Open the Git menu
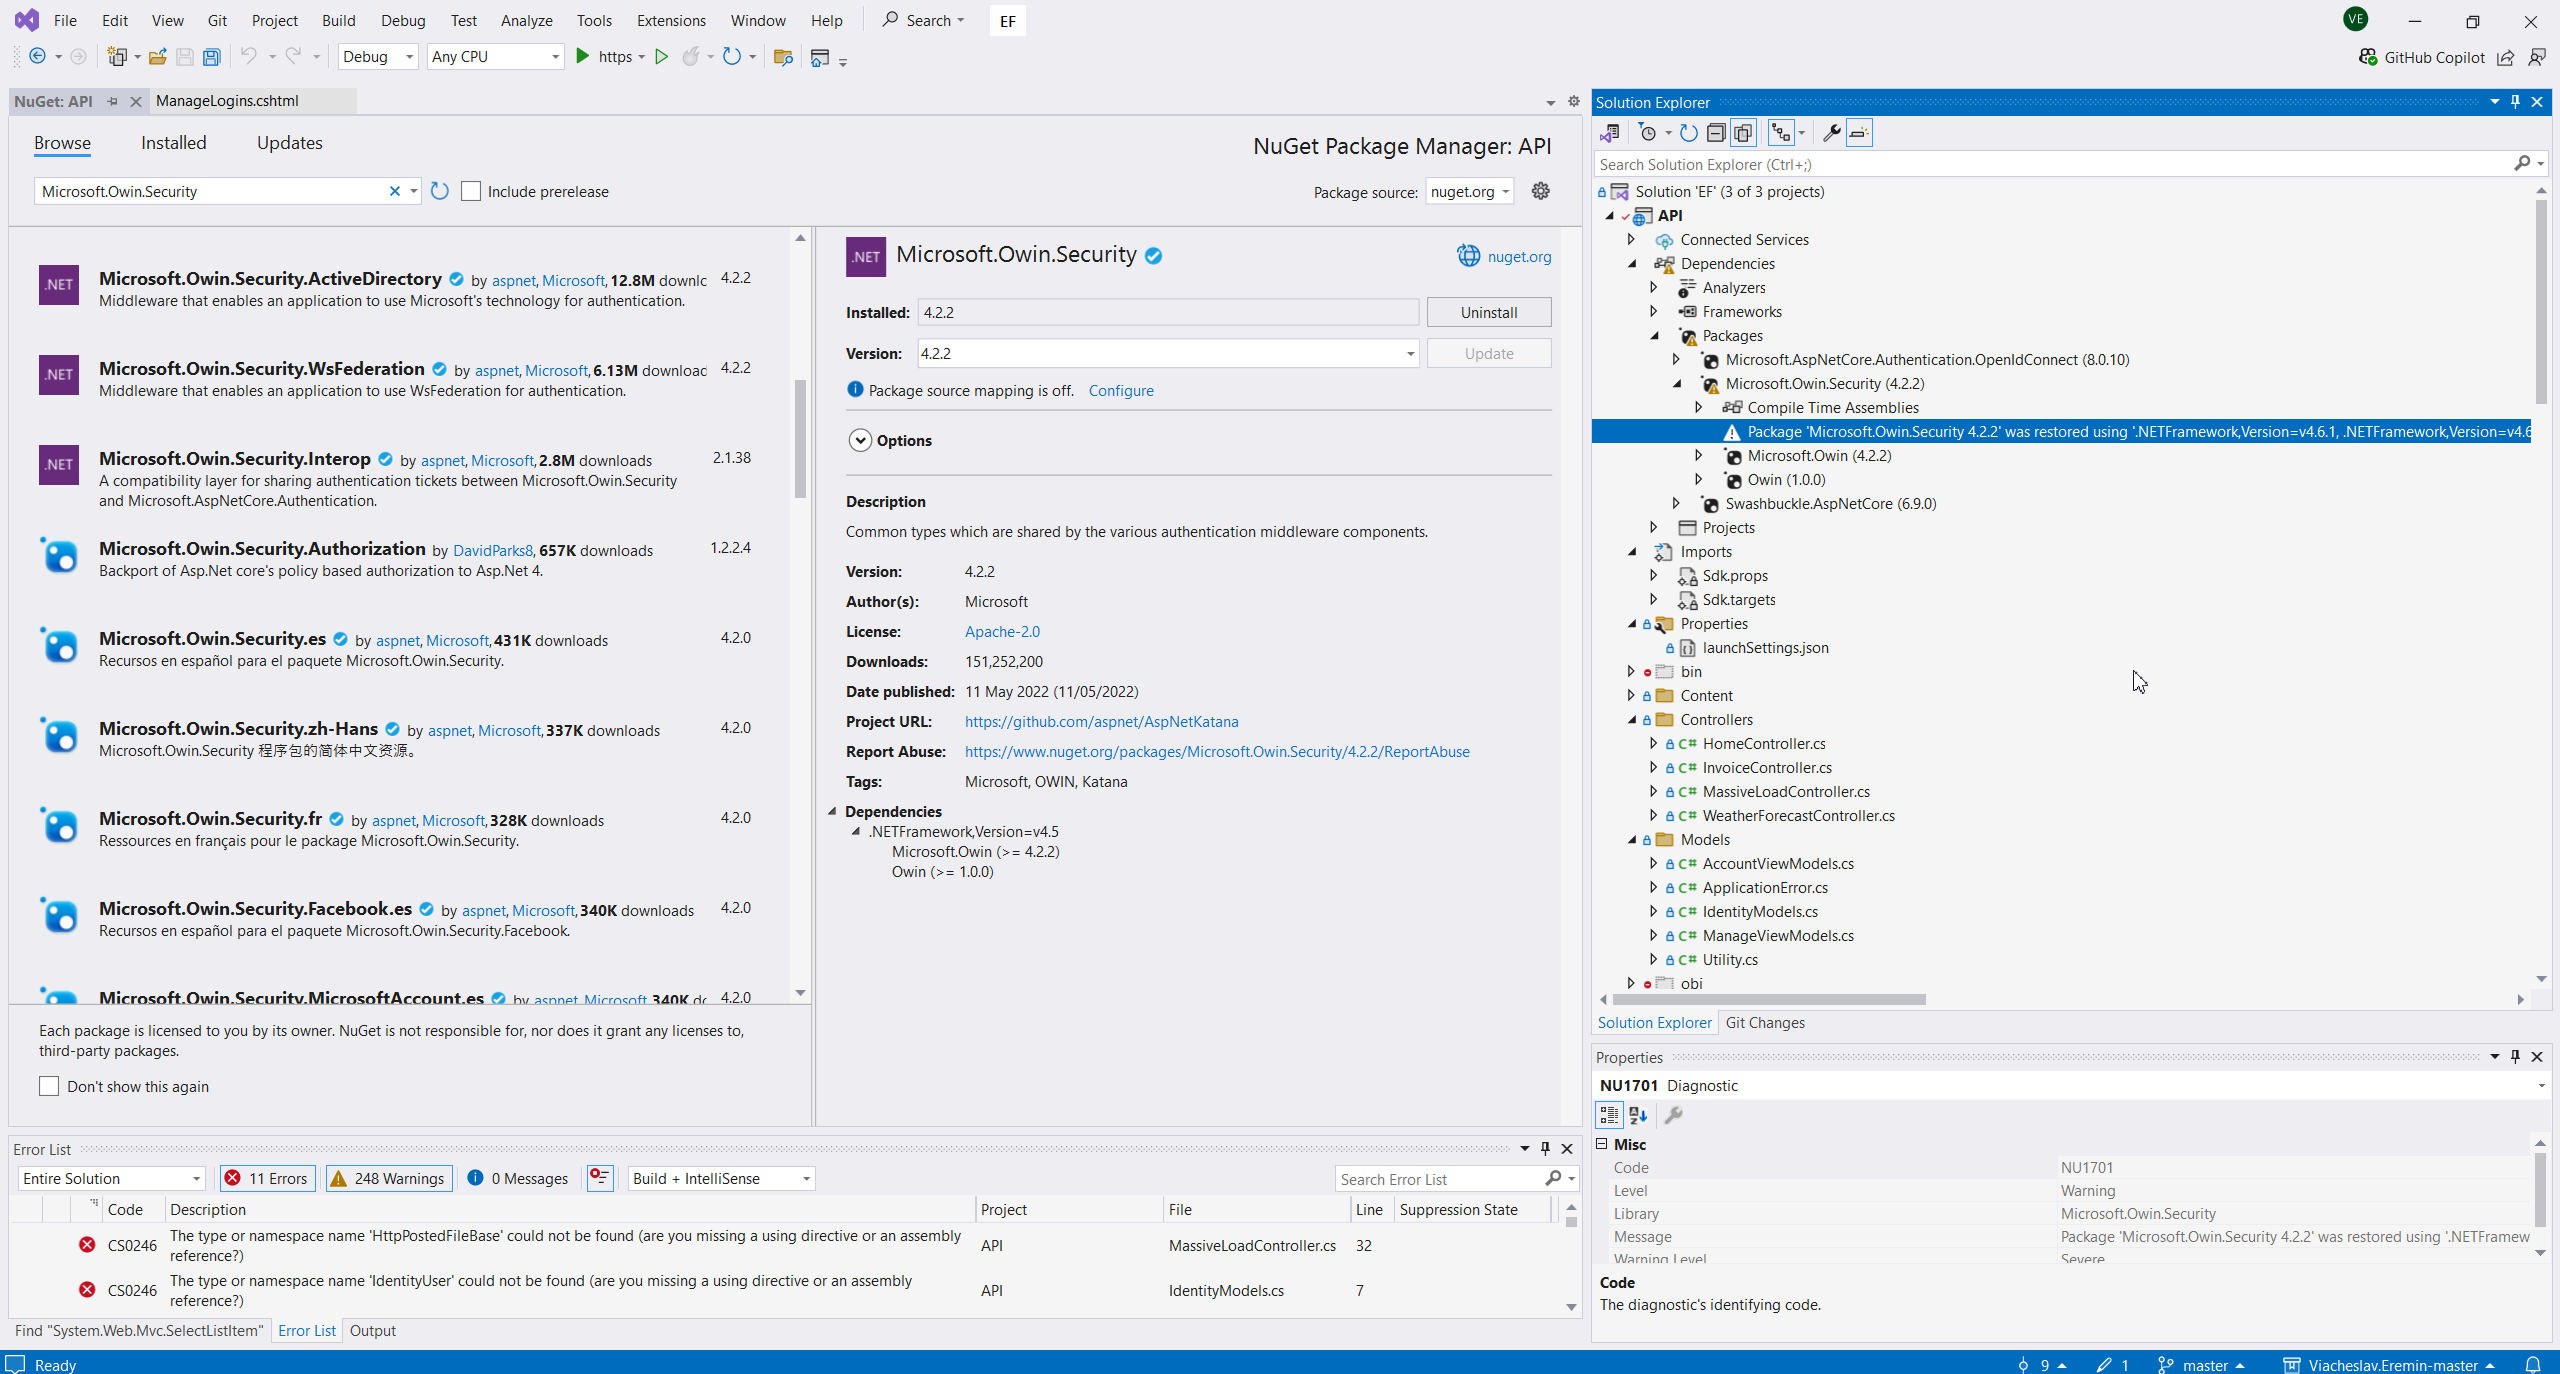This screenshot has width=2560, height=1374. 216,20
